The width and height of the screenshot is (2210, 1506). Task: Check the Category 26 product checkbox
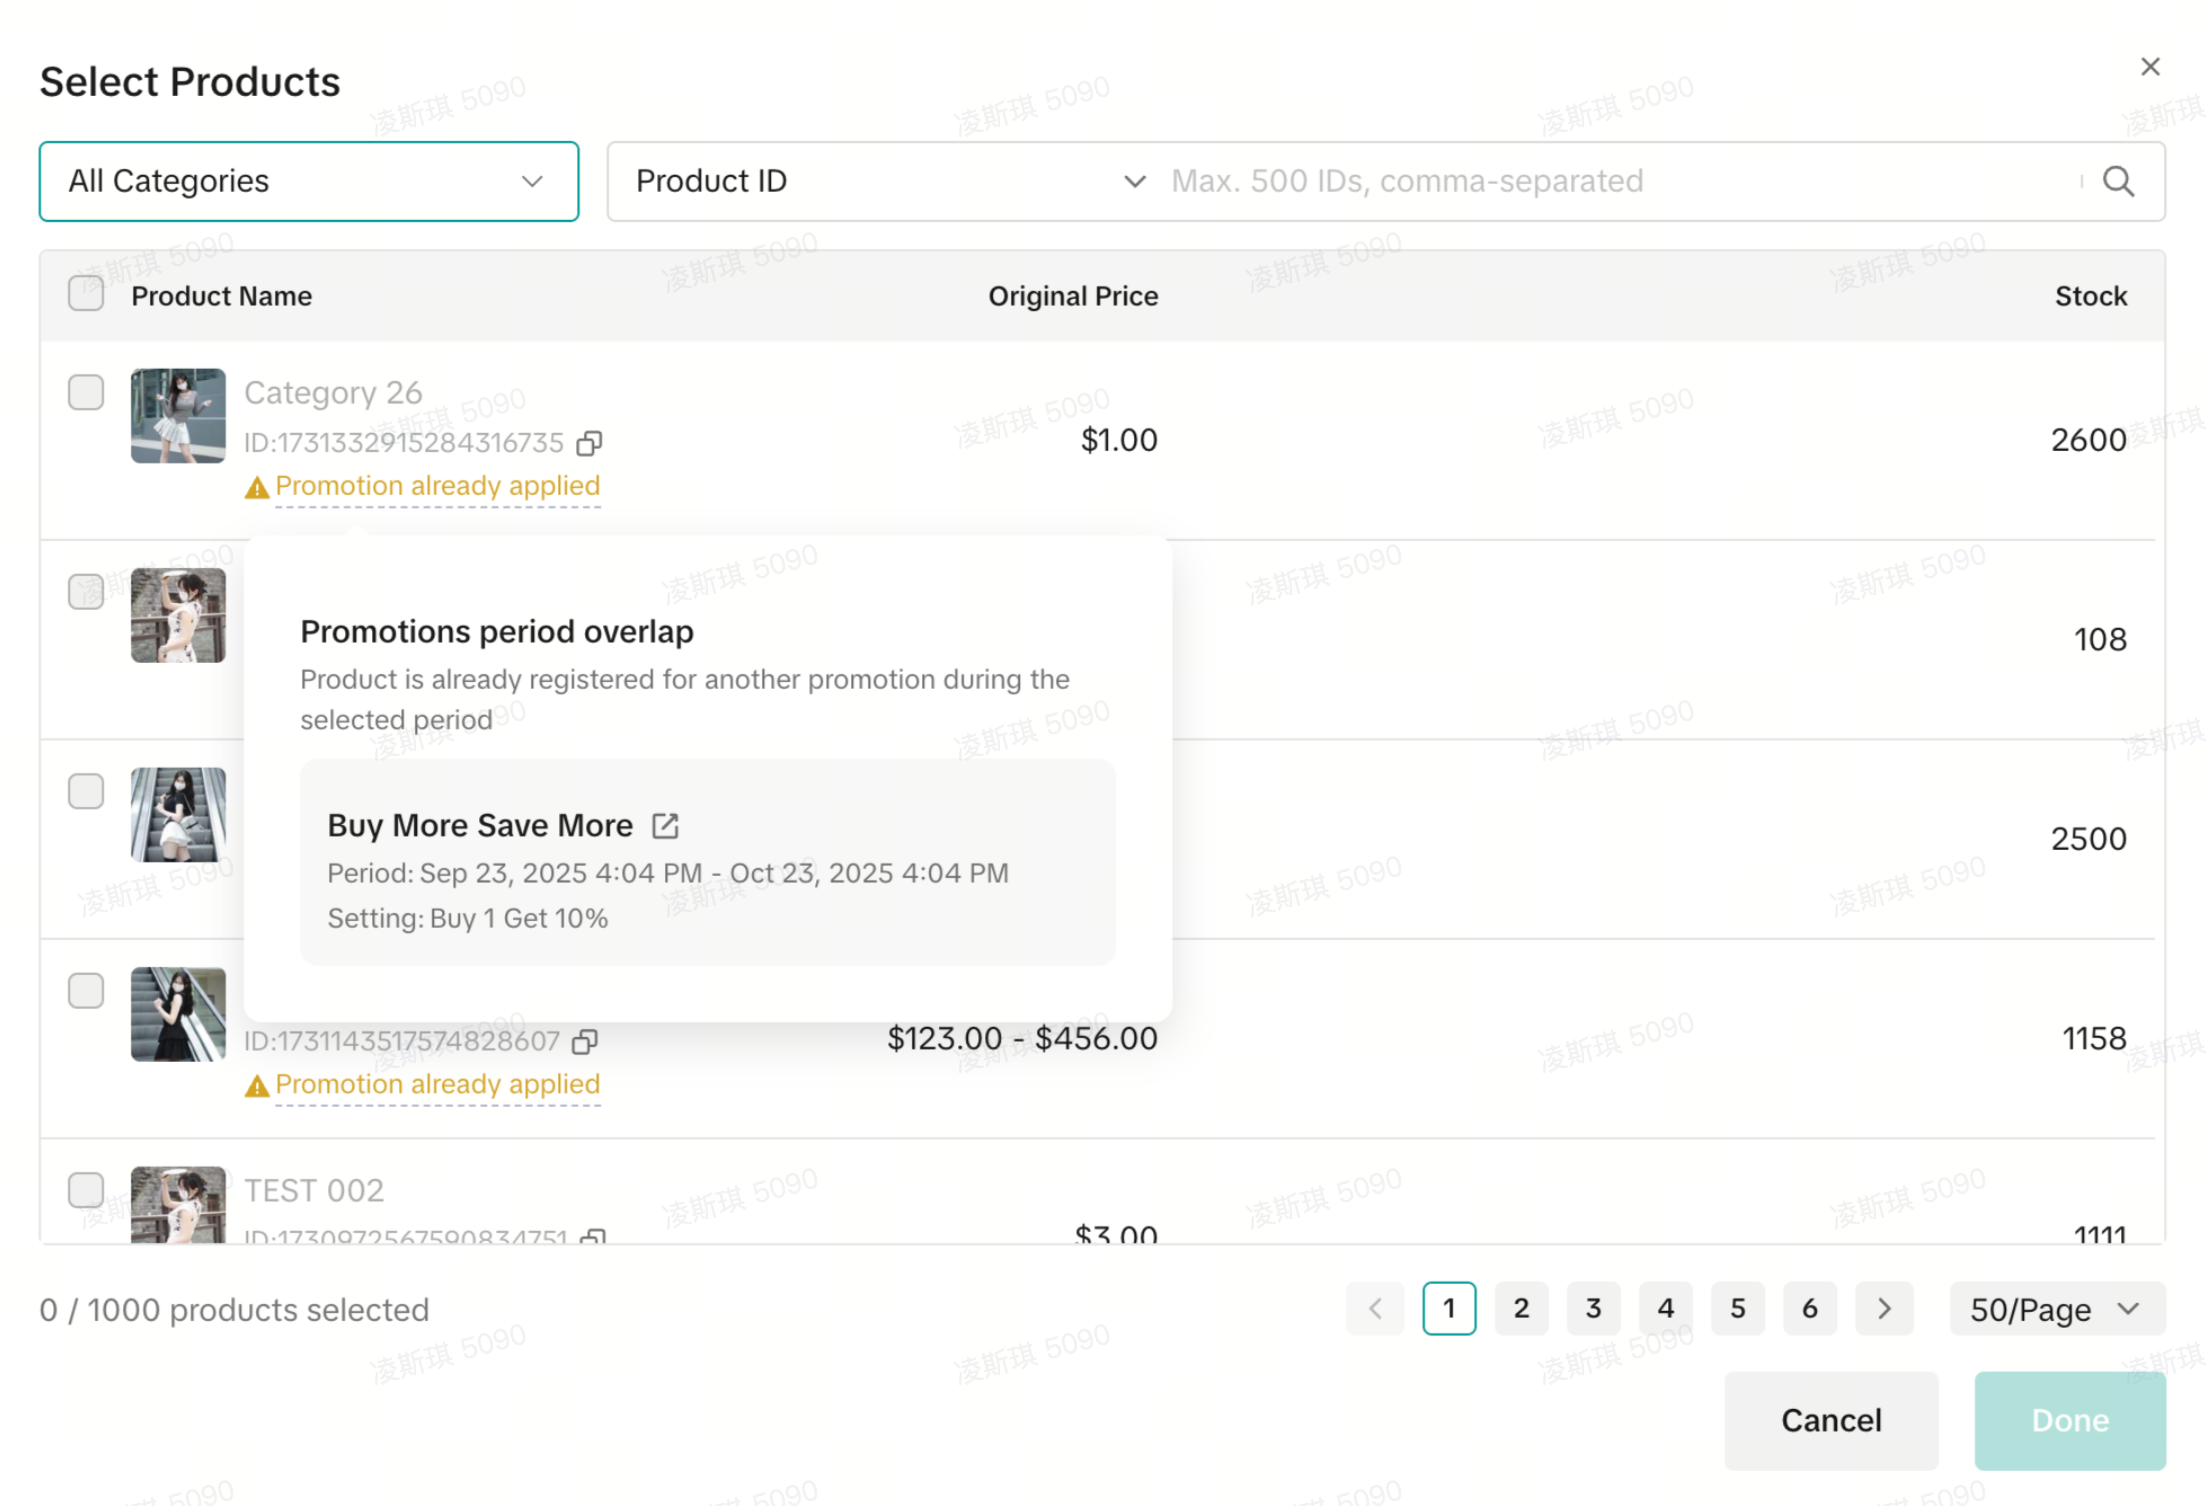tap(86, 392)
